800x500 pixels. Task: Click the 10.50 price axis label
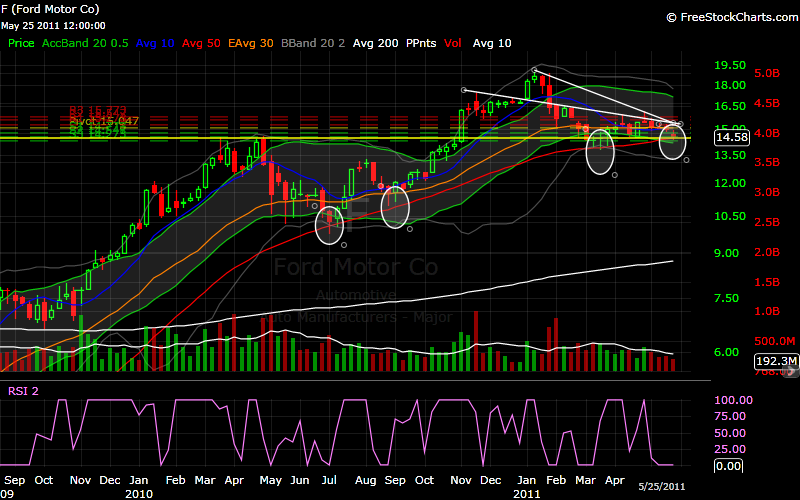coord(730,216)
